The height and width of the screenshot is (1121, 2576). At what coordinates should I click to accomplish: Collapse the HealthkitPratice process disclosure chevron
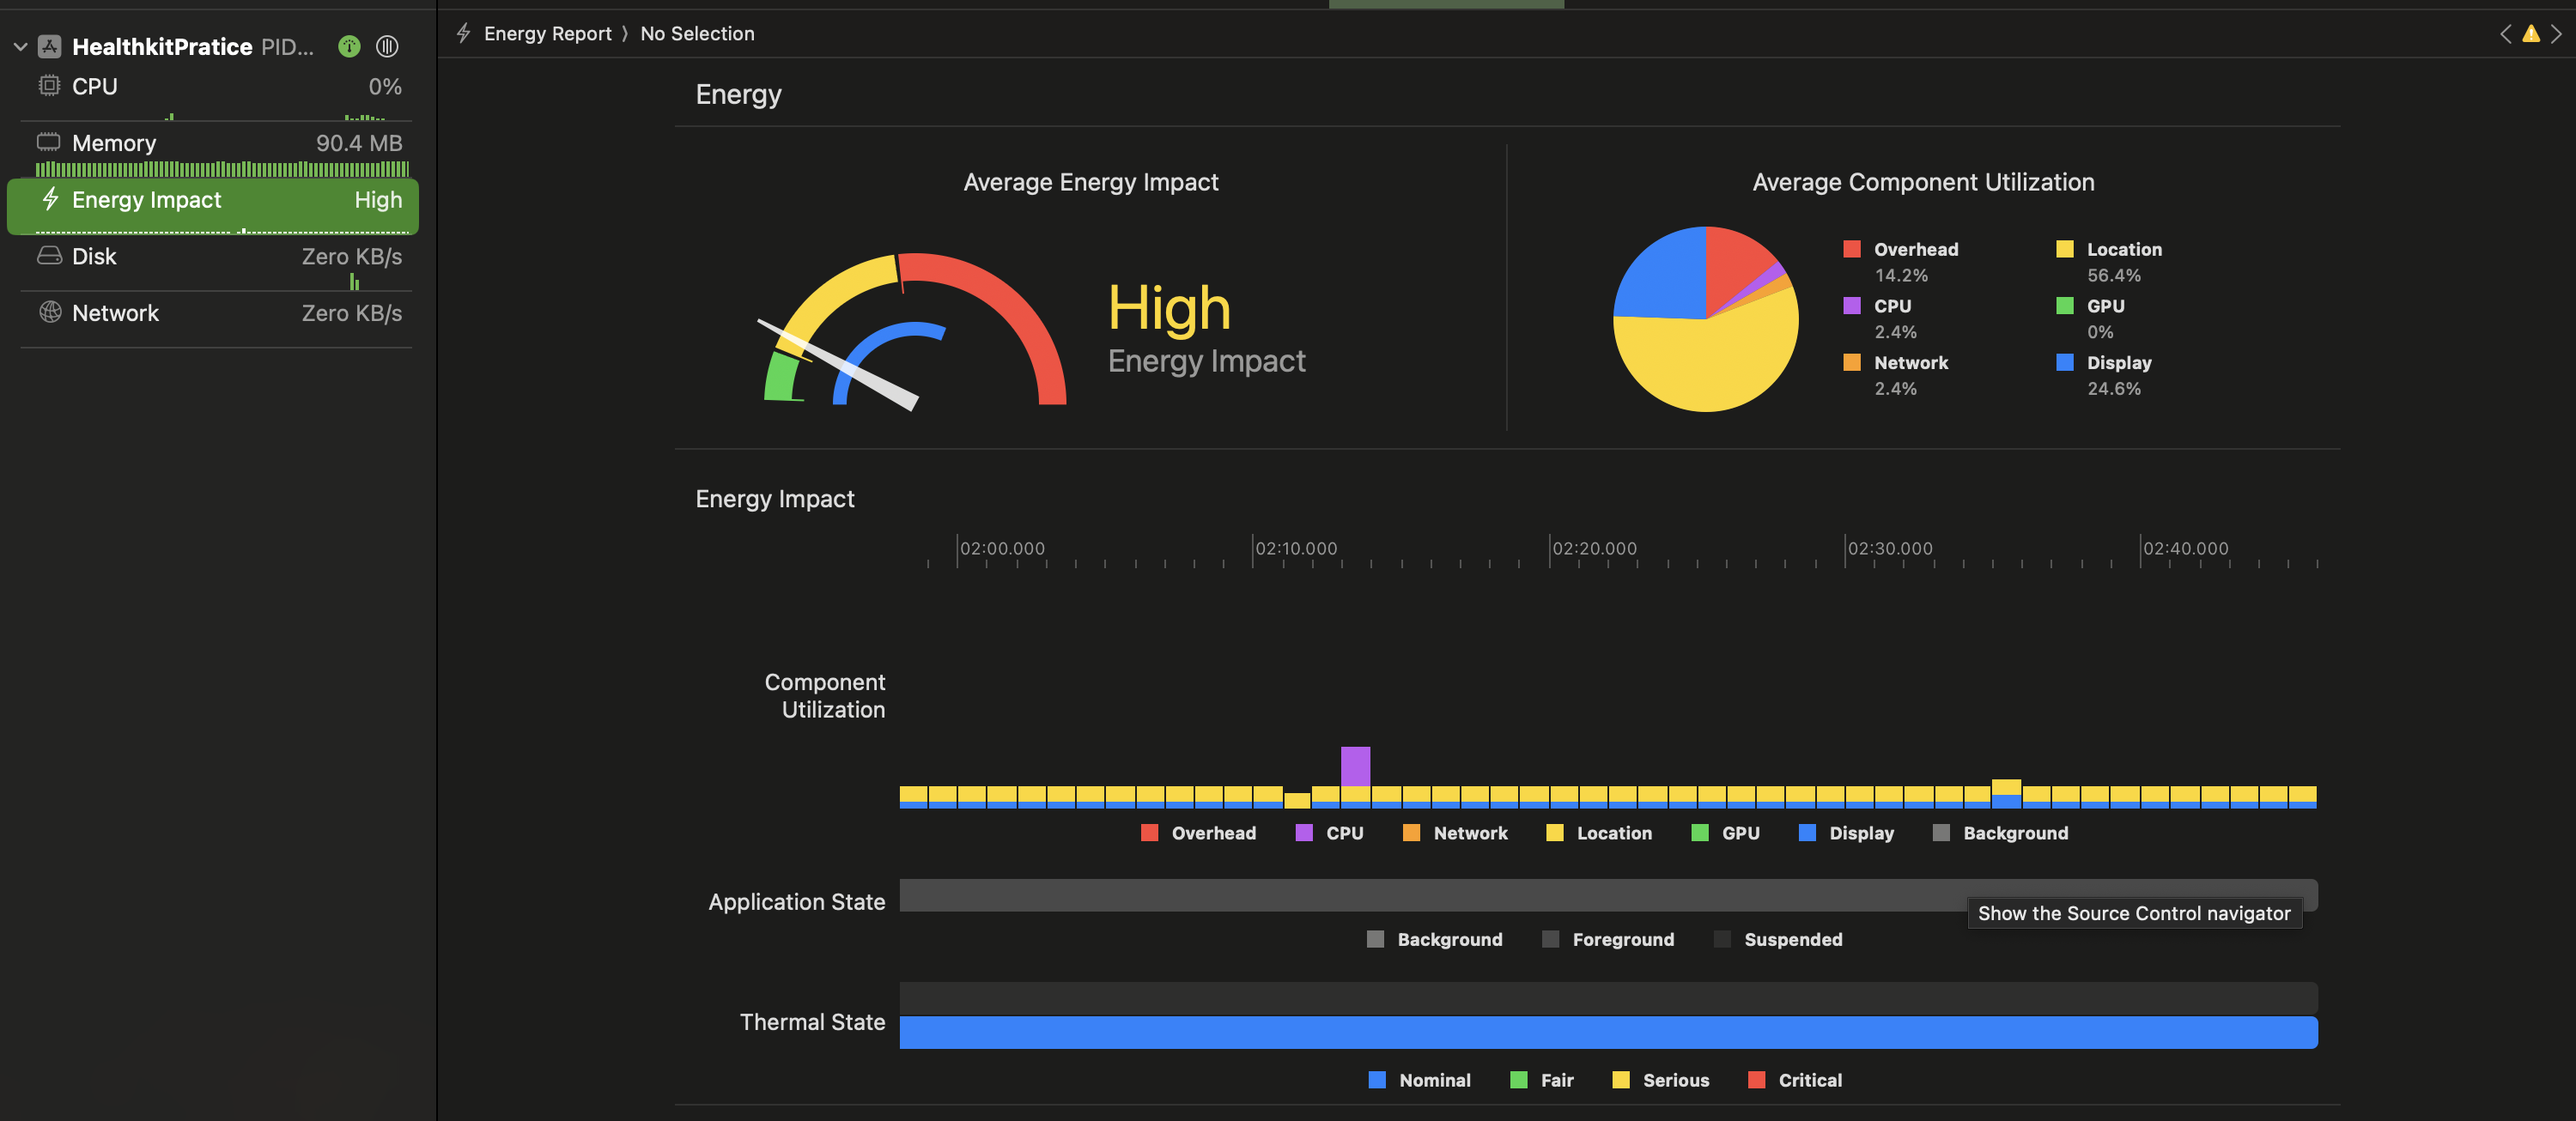coord(20,47)
